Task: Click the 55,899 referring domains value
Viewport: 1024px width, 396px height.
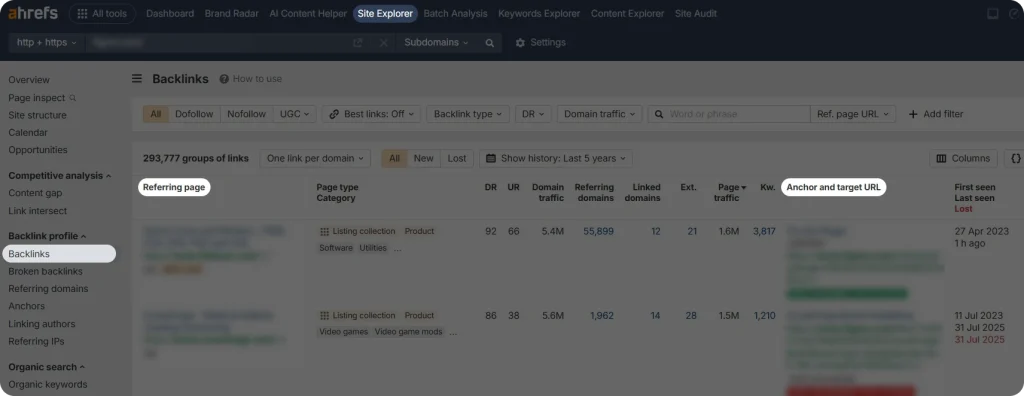Action: pyautogui.click(x=598, y=231)
